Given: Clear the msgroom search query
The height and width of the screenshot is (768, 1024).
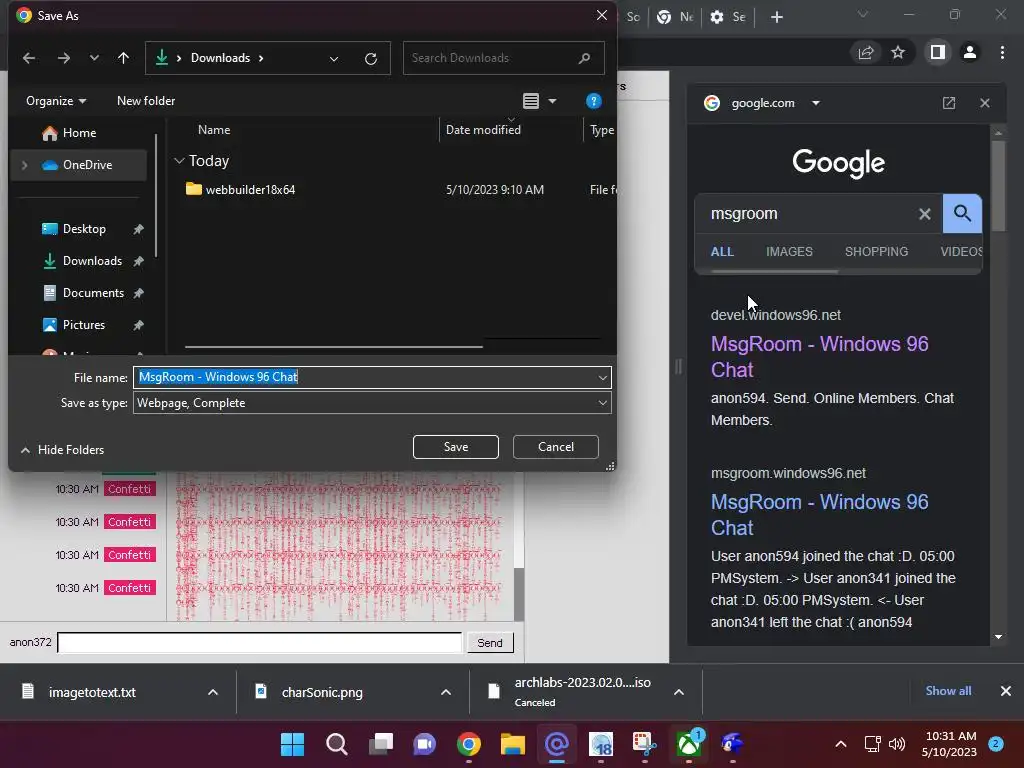Looking at the screenshot, I should coord(925,214).
